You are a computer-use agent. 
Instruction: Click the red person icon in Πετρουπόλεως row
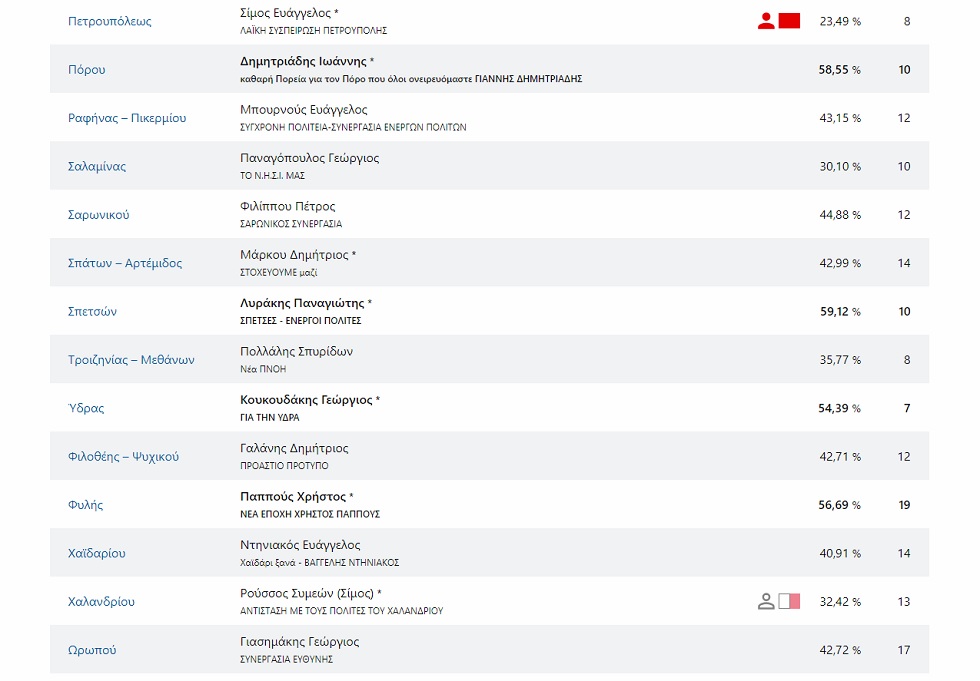point(766,21)
